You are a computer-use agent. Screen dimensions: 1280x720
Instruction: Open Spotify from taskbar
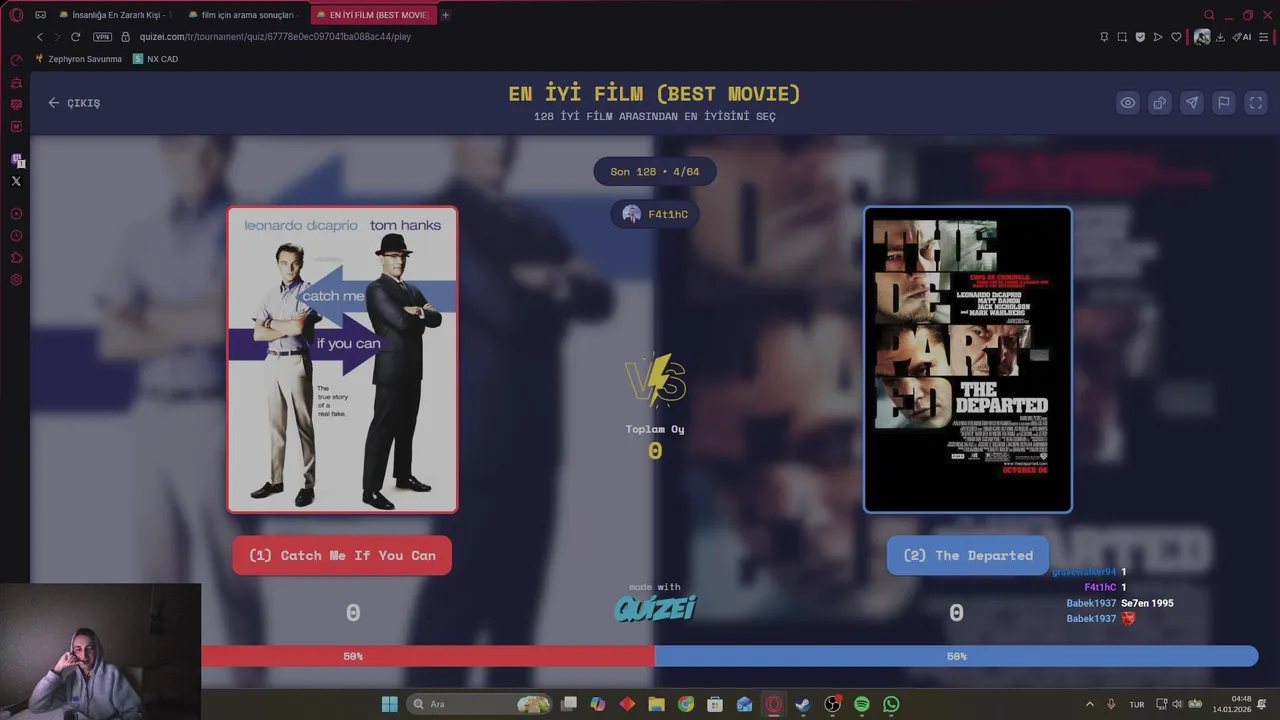(x=862, y=704)
